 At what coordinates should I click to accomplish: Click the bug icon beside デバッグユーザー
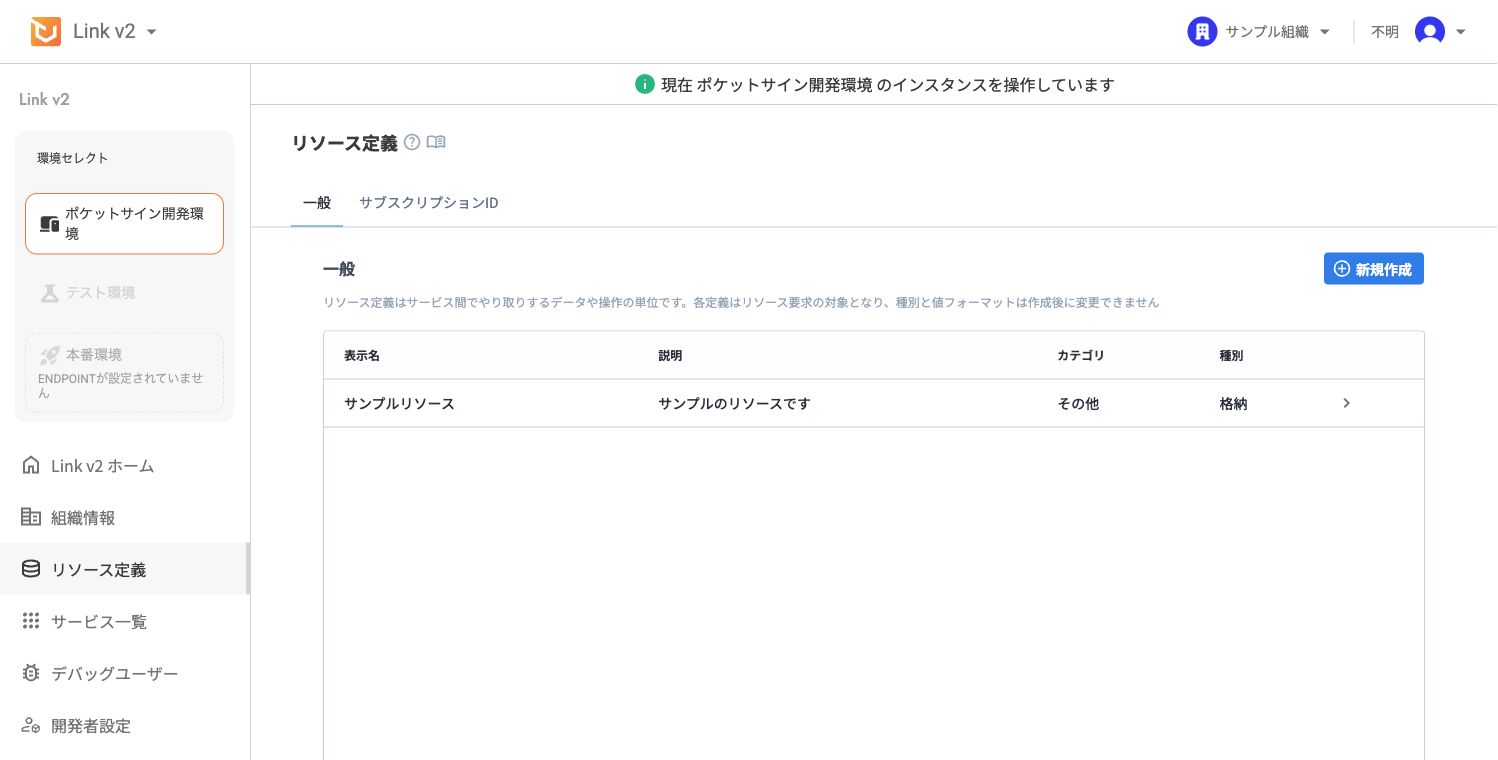[31, 673]
